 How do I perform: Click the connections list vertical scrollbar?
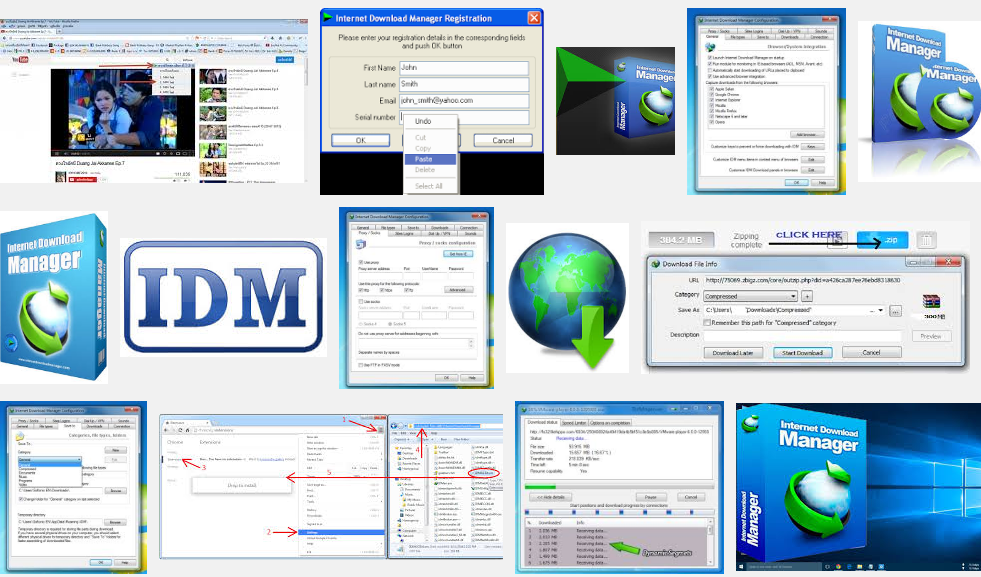(709, 541)
